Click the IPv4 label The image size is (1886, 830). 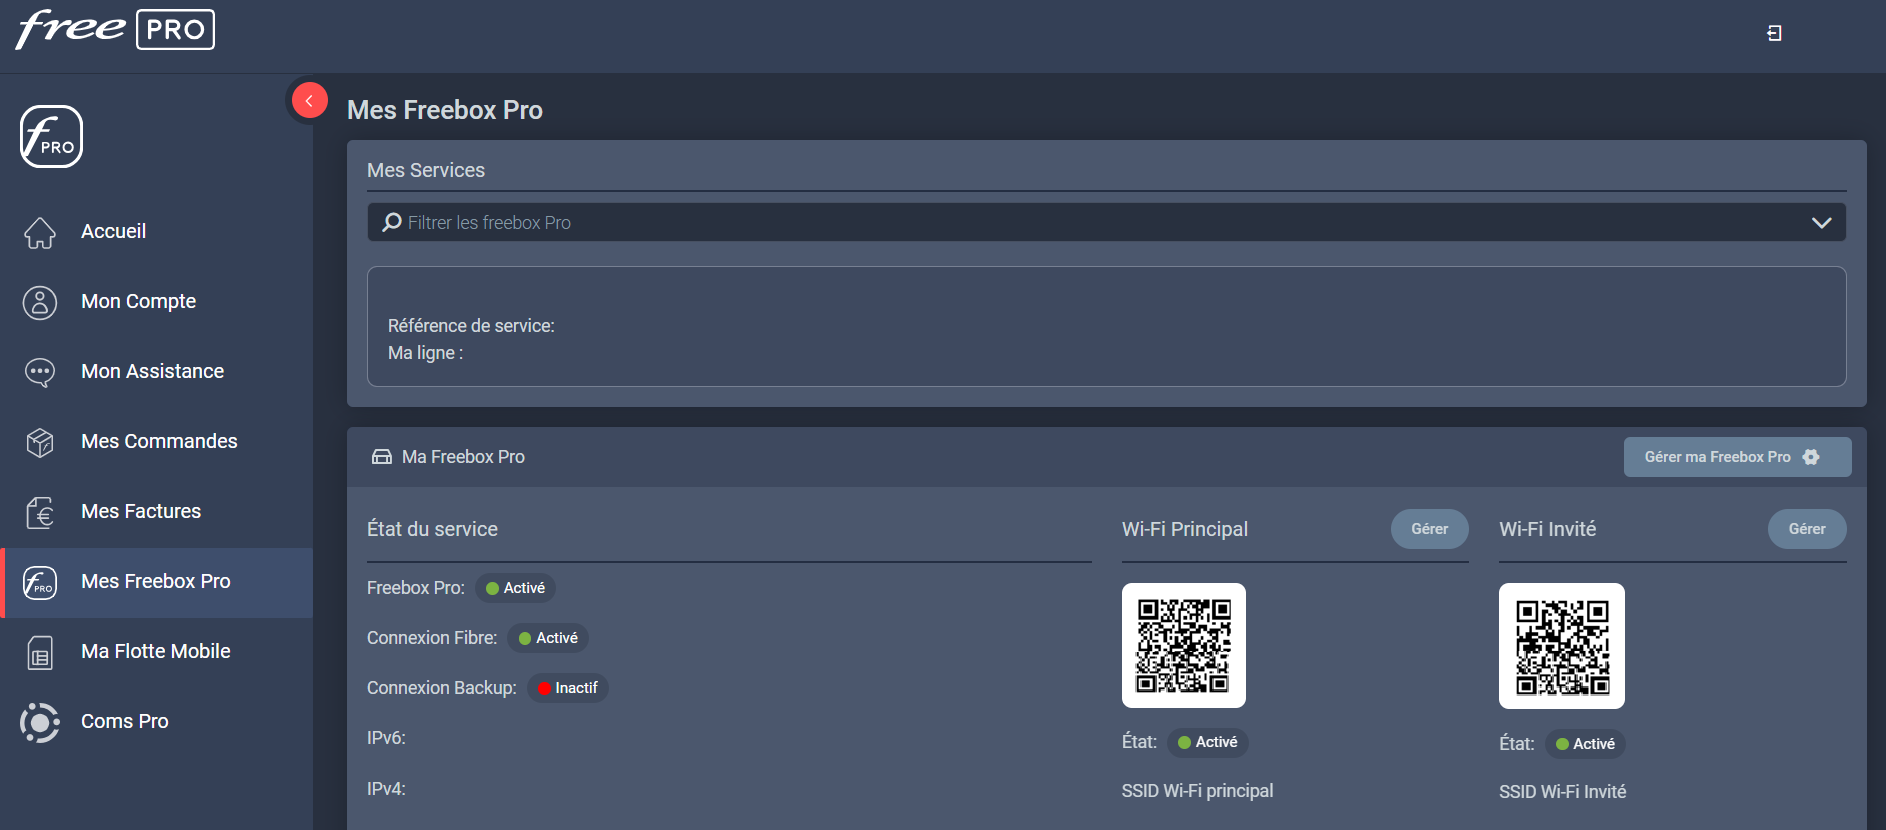coord(386,789)
